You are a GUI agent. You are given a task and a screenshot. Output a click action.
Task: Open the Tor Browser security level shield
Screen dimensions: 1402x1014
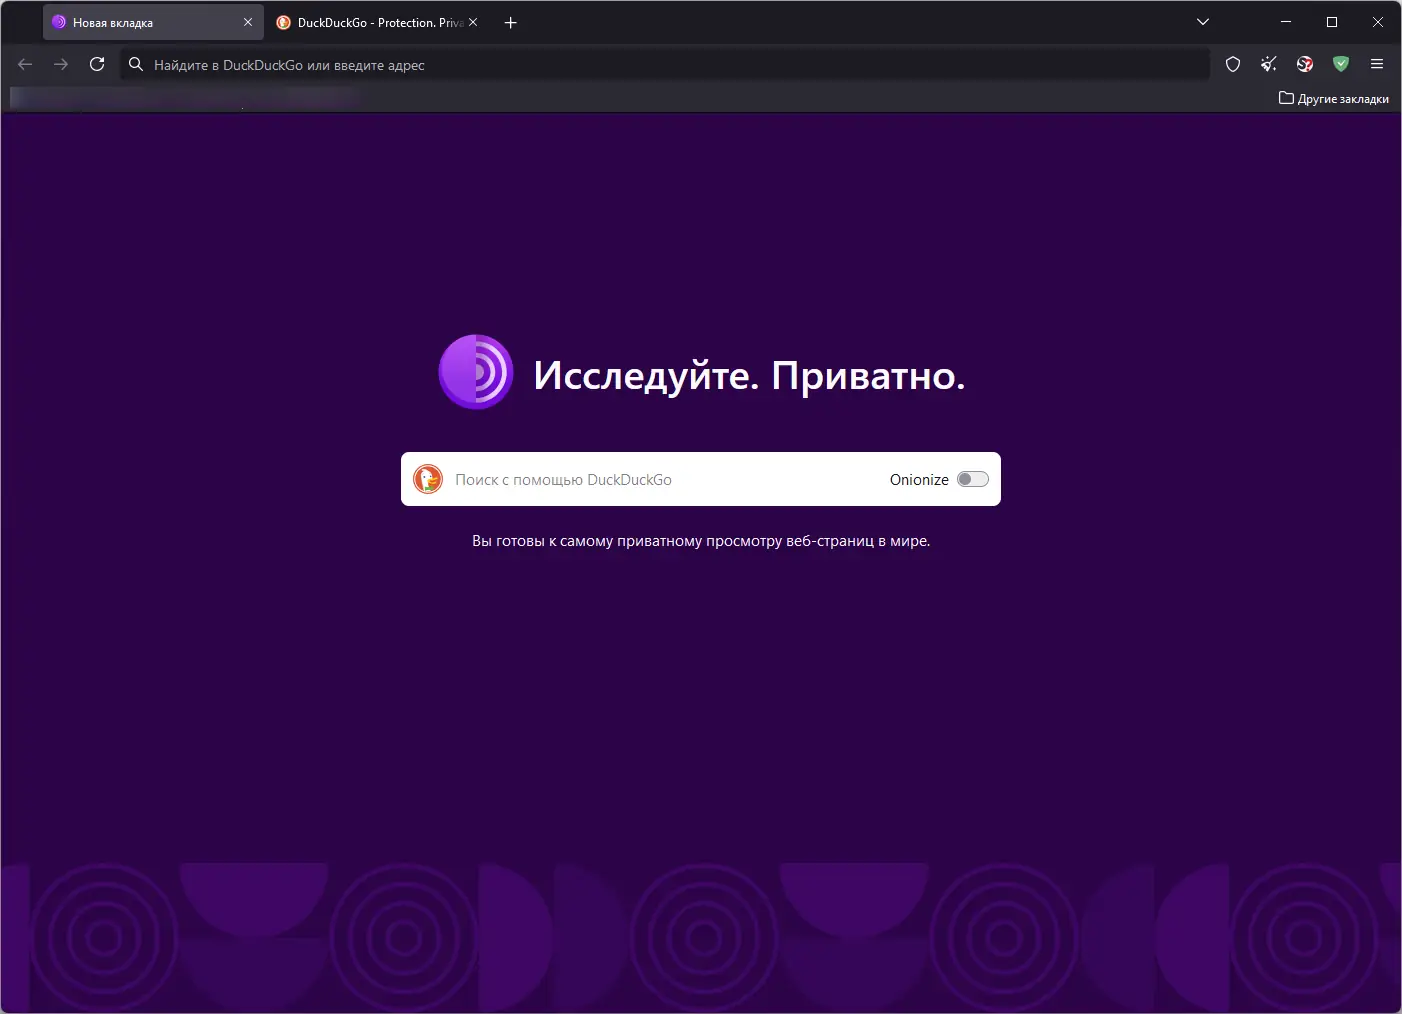click(1233, 64)
